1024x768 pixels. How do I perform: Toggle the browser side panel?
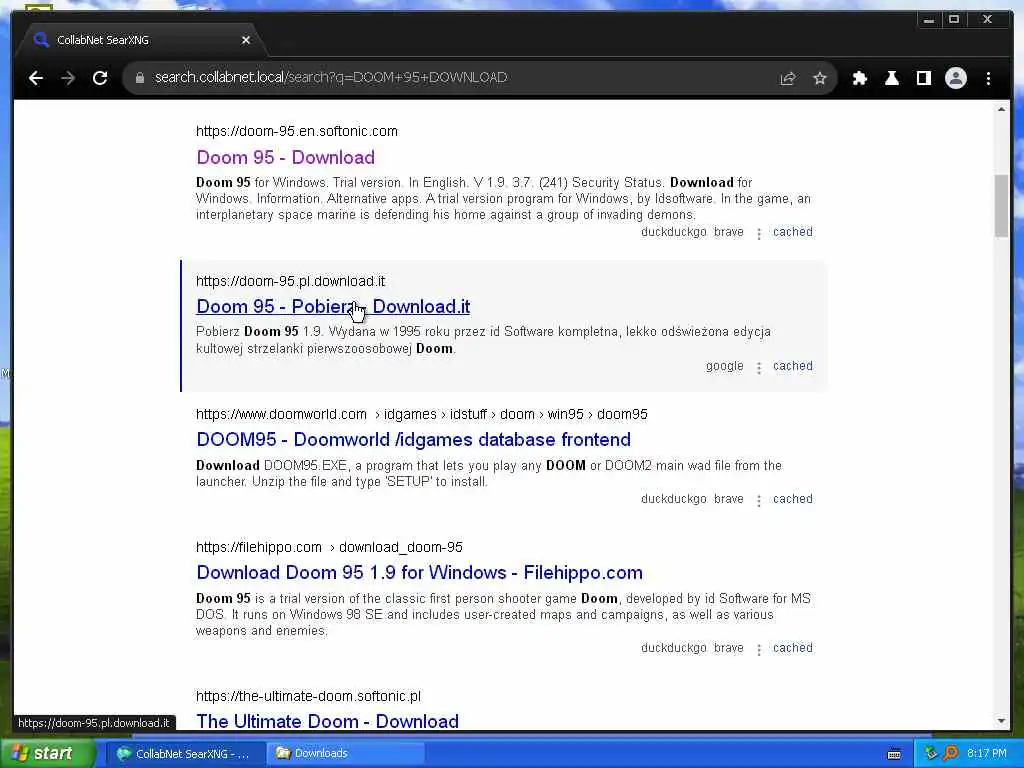923,78
